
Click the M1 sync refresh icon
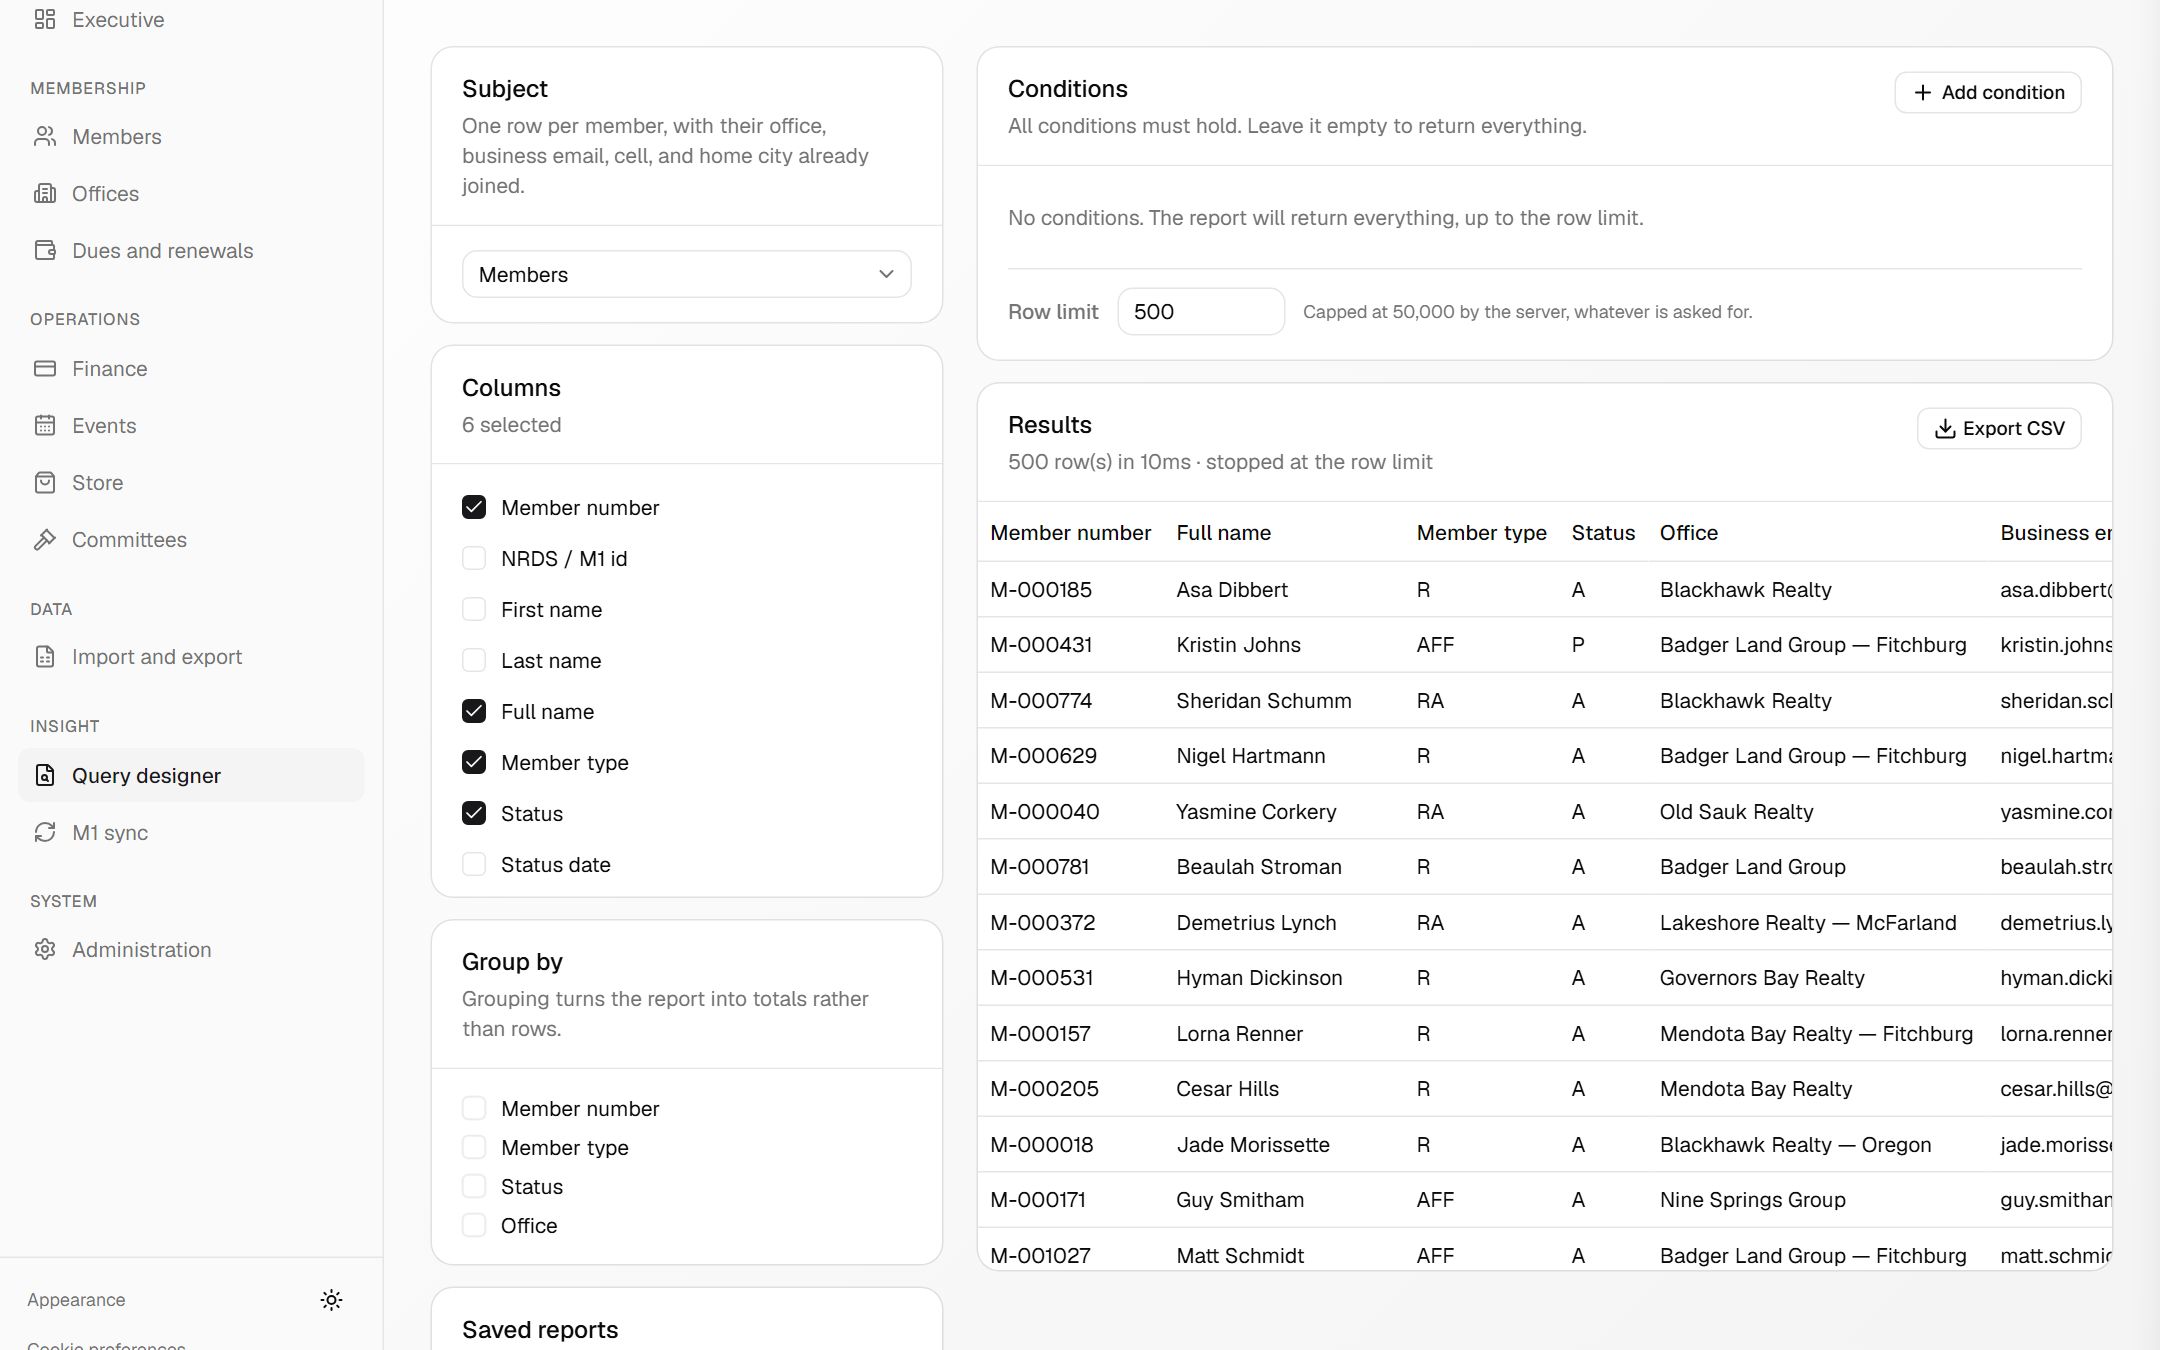(x=45, y=832)
